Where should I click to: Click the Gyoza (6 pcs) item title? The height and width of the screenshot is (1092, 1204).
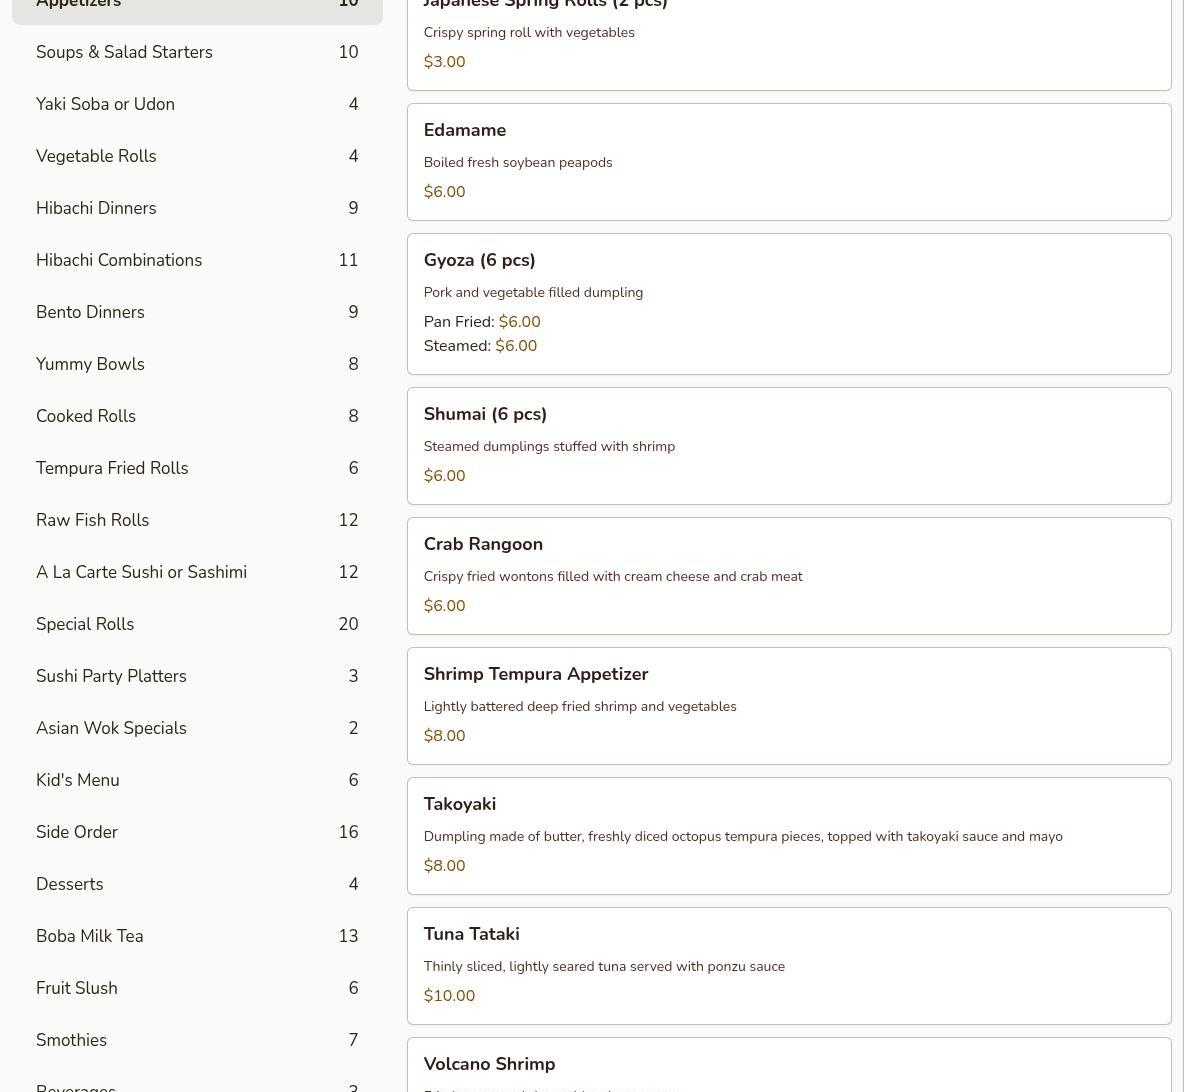tap(479, 260)
